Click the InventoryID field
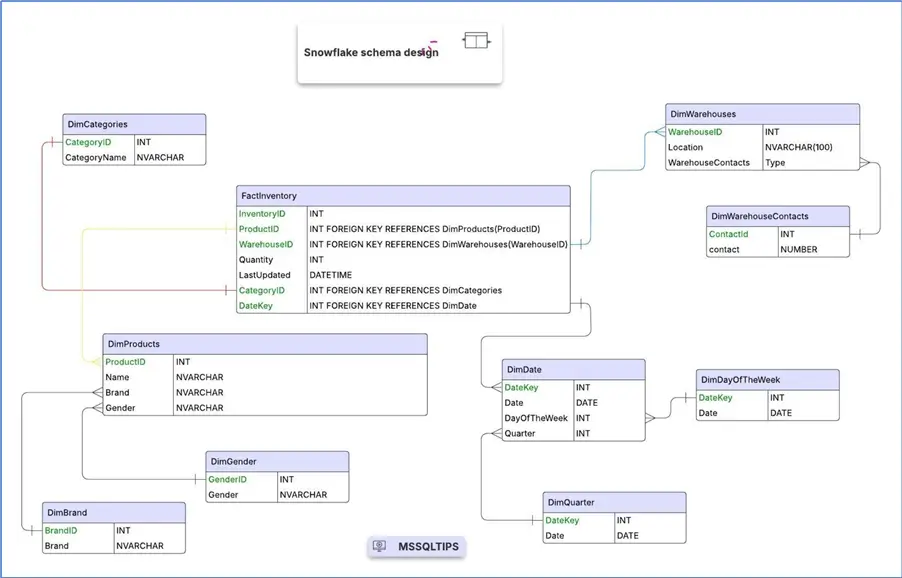This screenshot has width=902, height=578. click(262, 214)
